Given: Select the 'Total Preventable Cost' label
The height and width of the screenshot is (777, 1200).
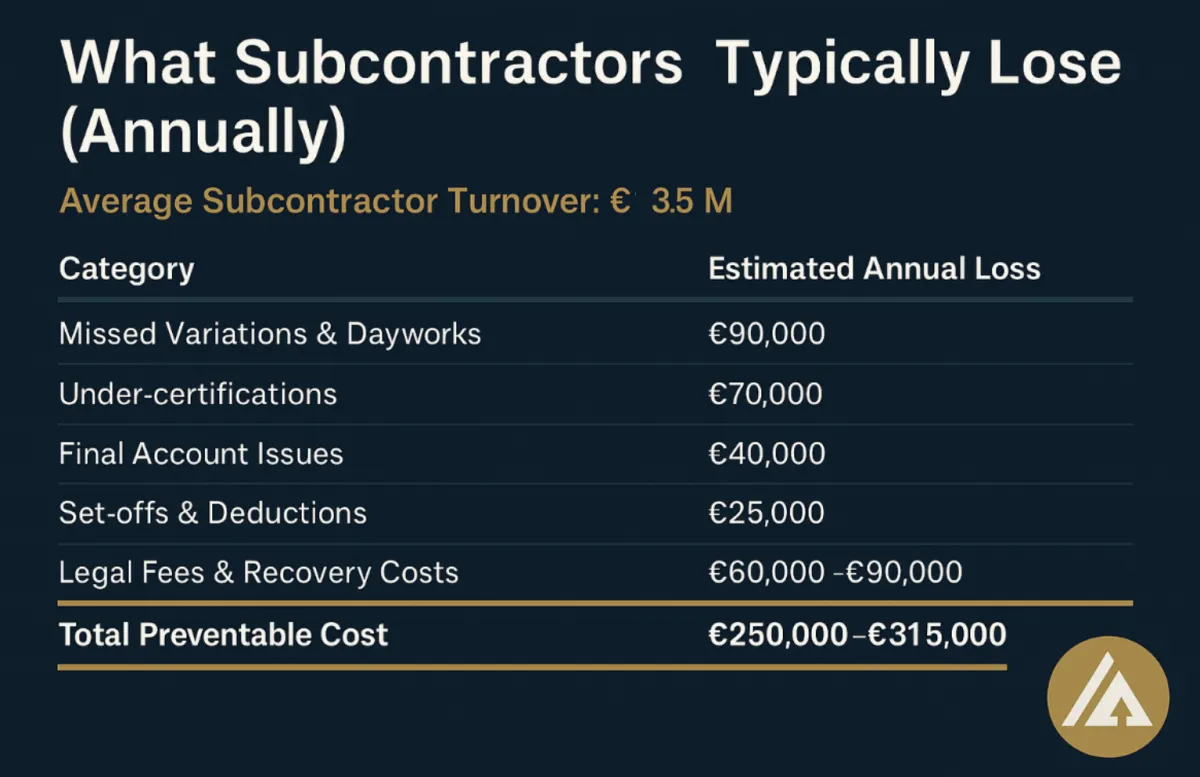Looking at the screenshot, I should (224, 634).
